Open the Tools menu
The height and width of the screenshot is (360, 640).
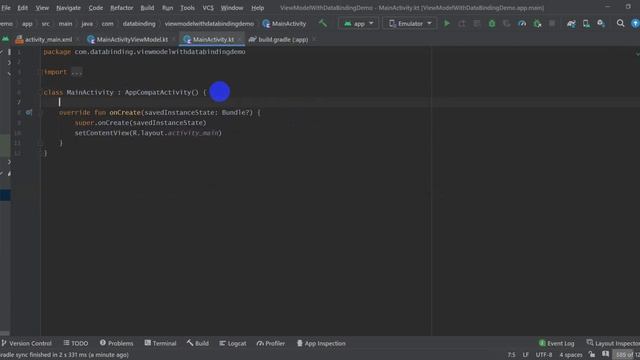[187, 8]
